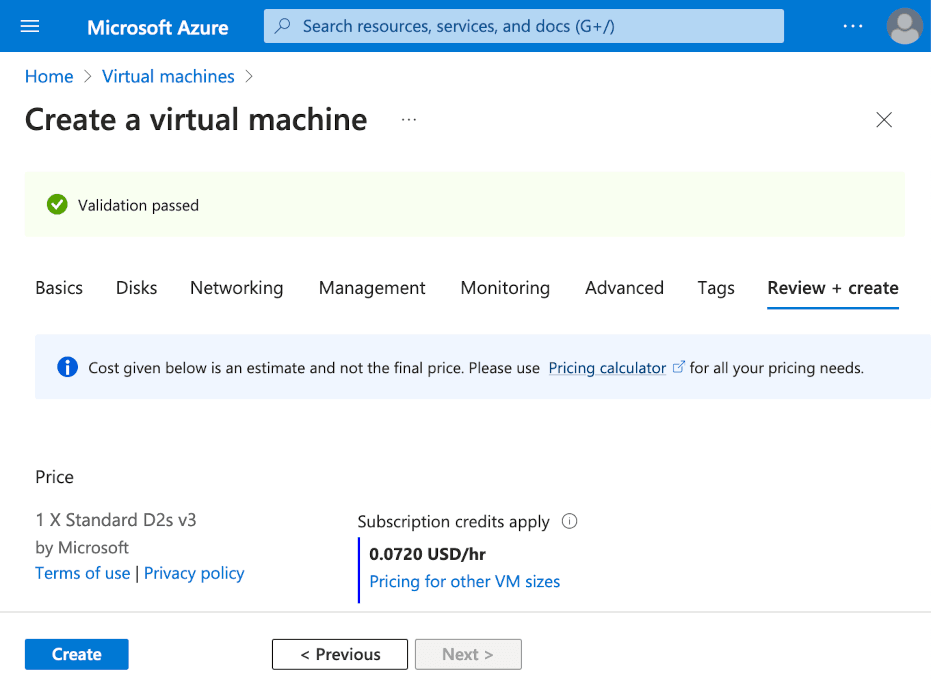This screenshot has width=931, height=692.
Task: Select the Networking tab
Action: pyautogui.click(x=236, y=288)
